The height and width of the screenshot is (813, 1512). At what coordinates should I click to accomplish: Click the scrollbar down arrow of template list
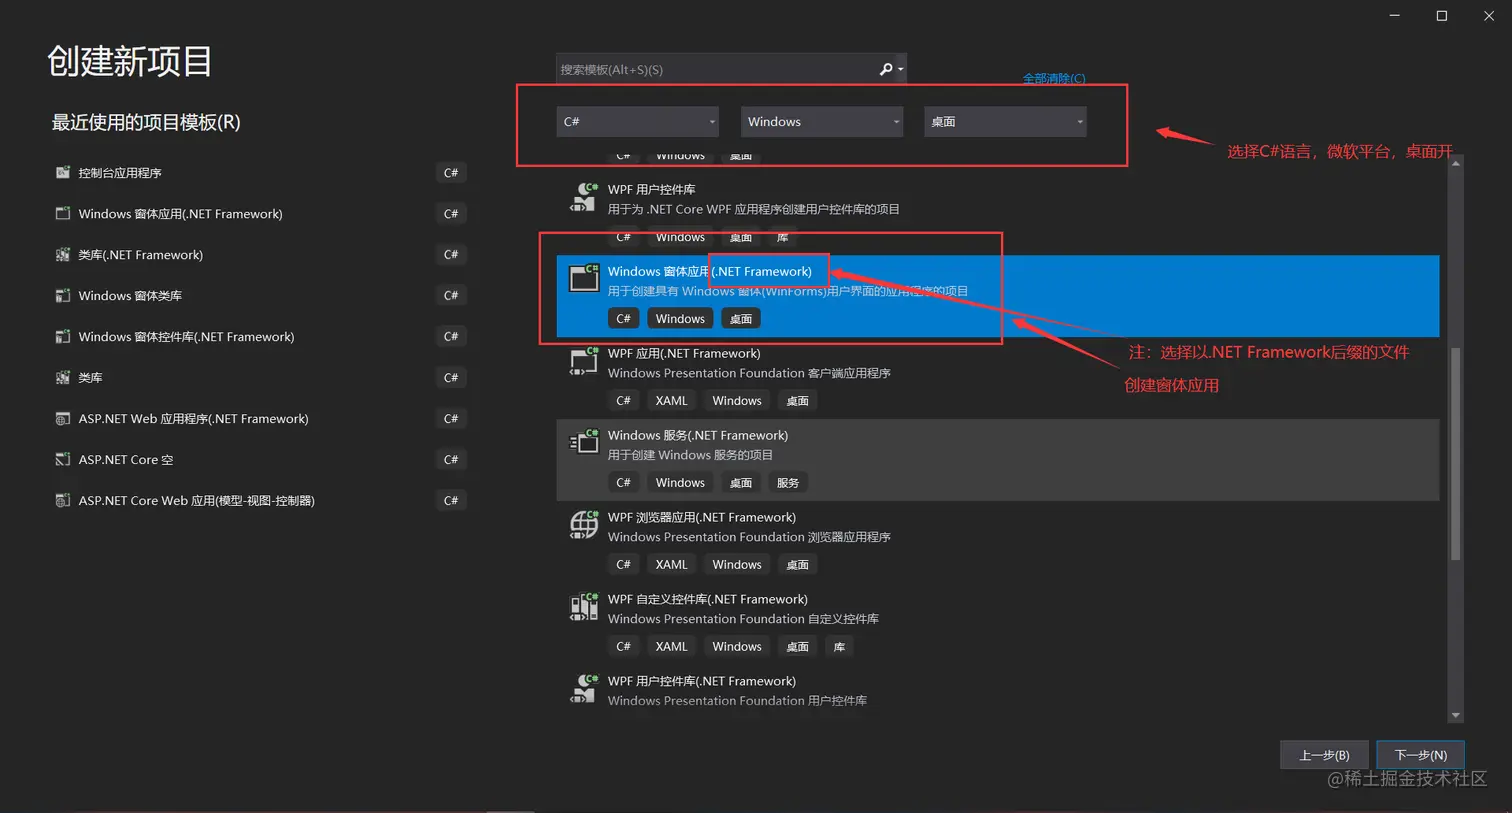click(1456, 715)
